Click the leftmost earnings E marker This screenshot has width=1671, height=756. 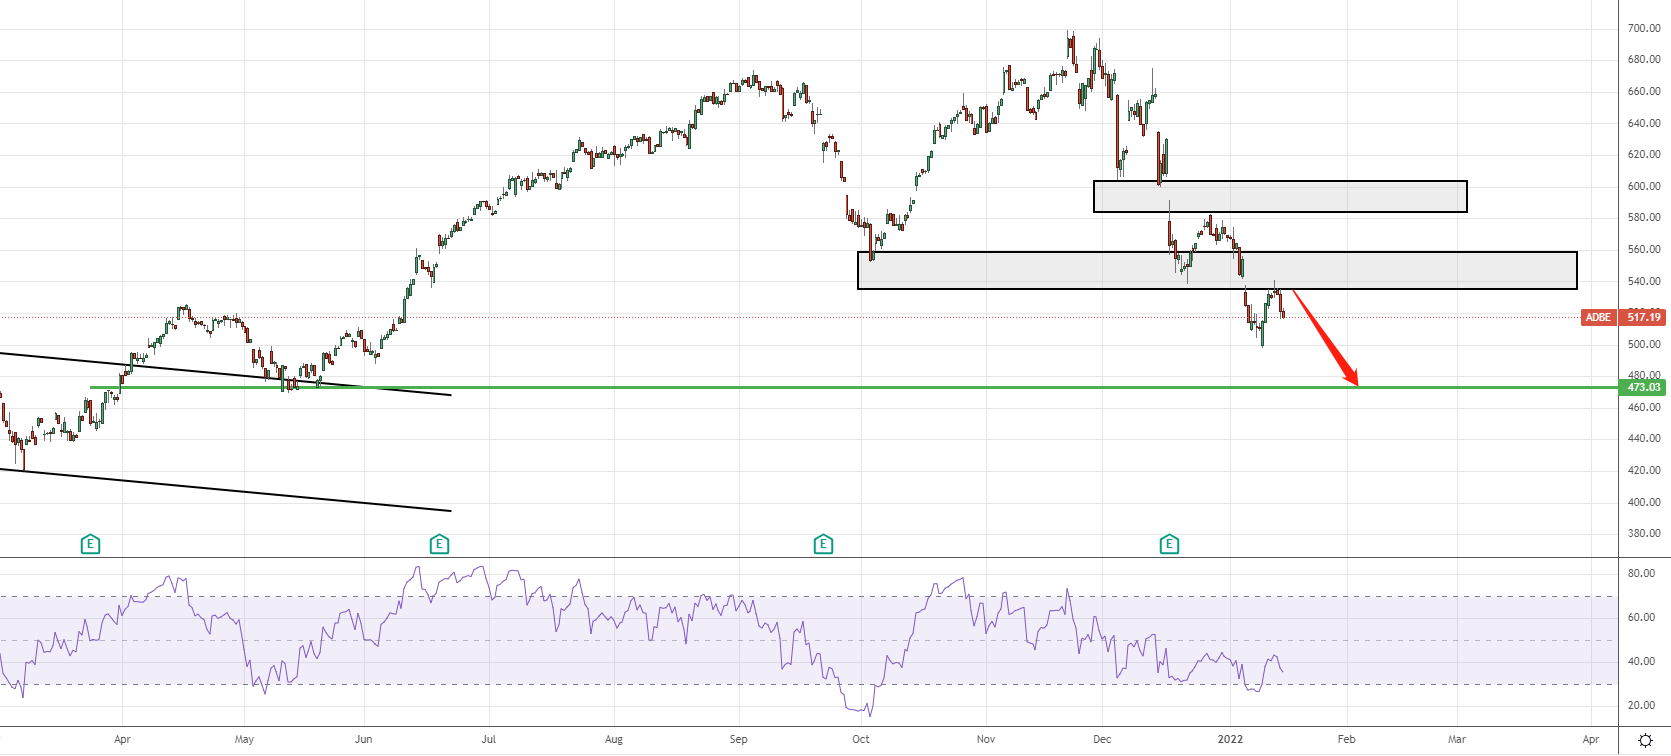[x=90, y=544]
